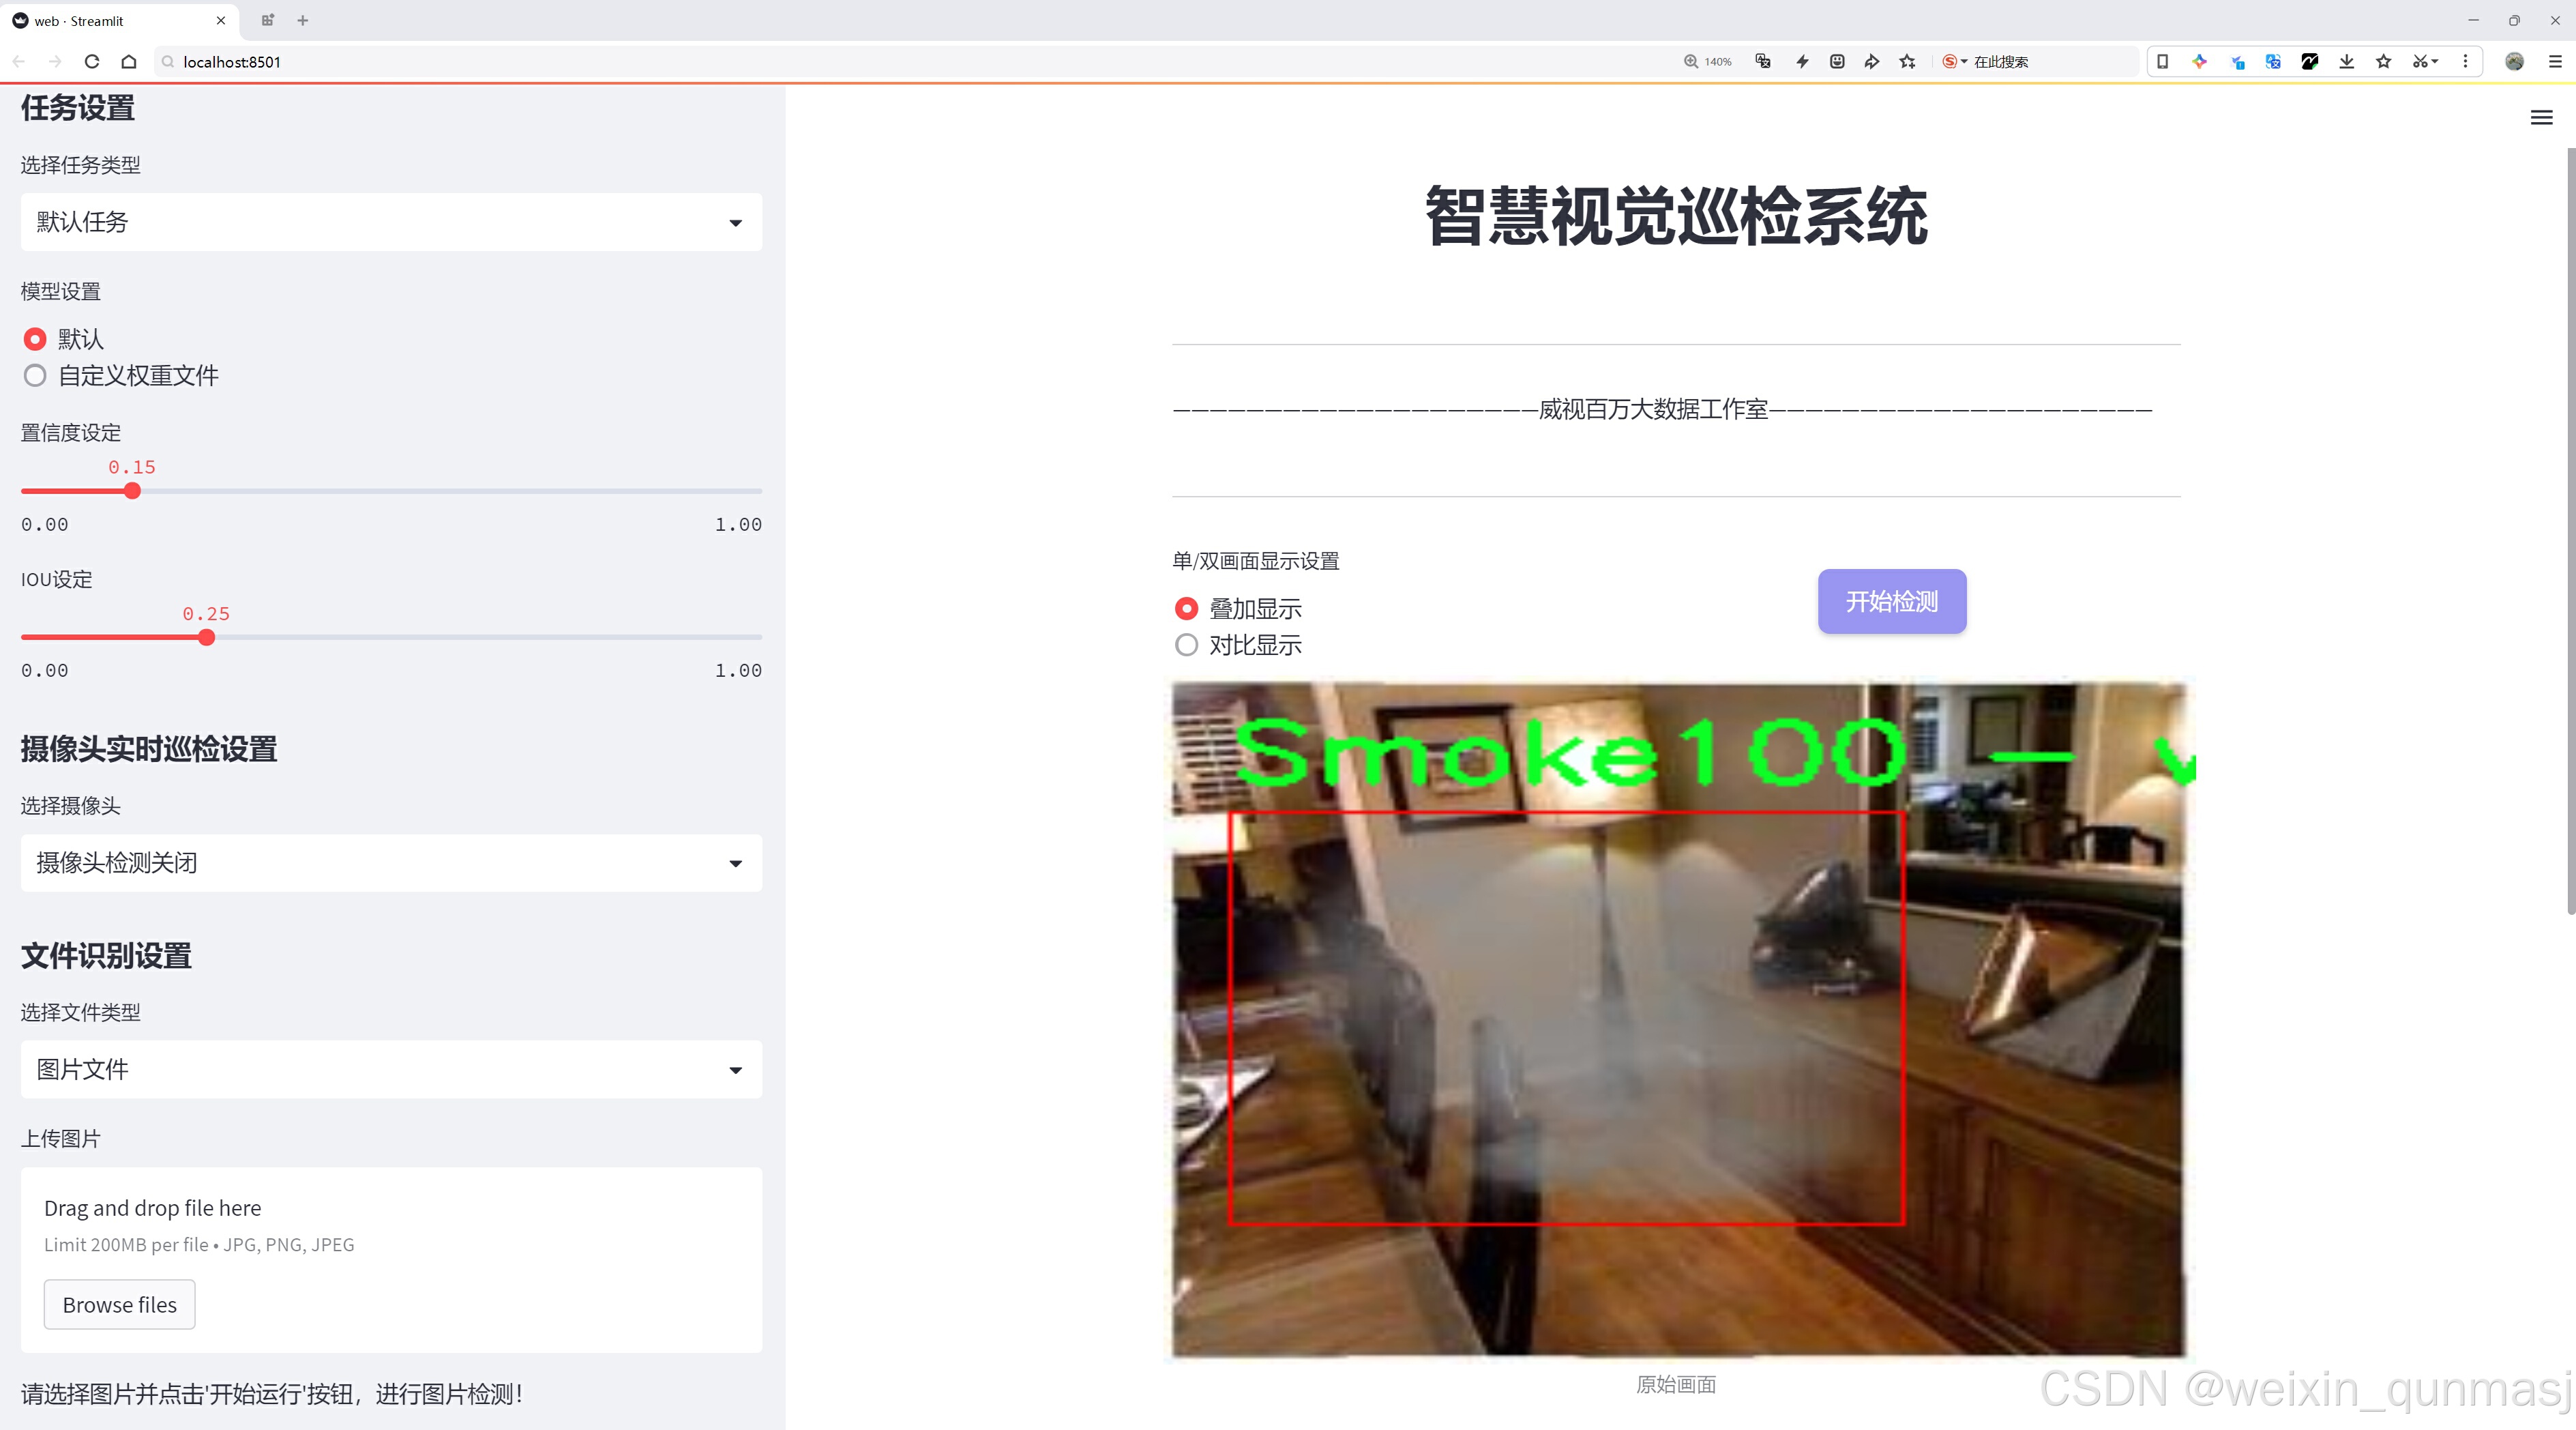
Task: Click the translate page icon
Action: pos(1763,62)
